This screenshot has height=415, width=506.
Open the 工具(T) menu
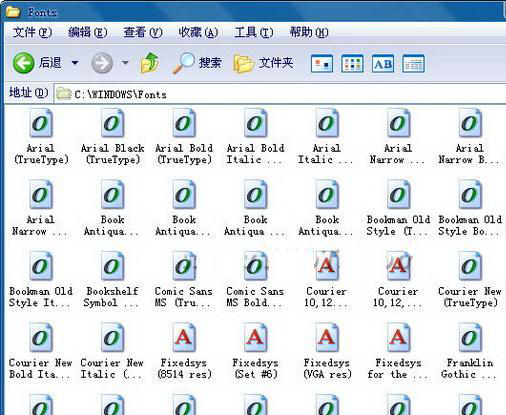pos(253,32)
